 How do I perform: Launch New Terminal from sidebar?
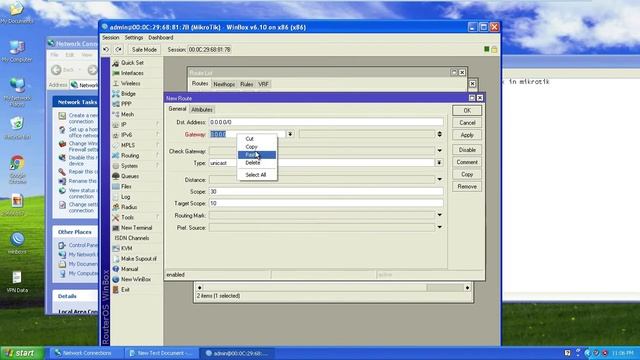tap(136, 228)
